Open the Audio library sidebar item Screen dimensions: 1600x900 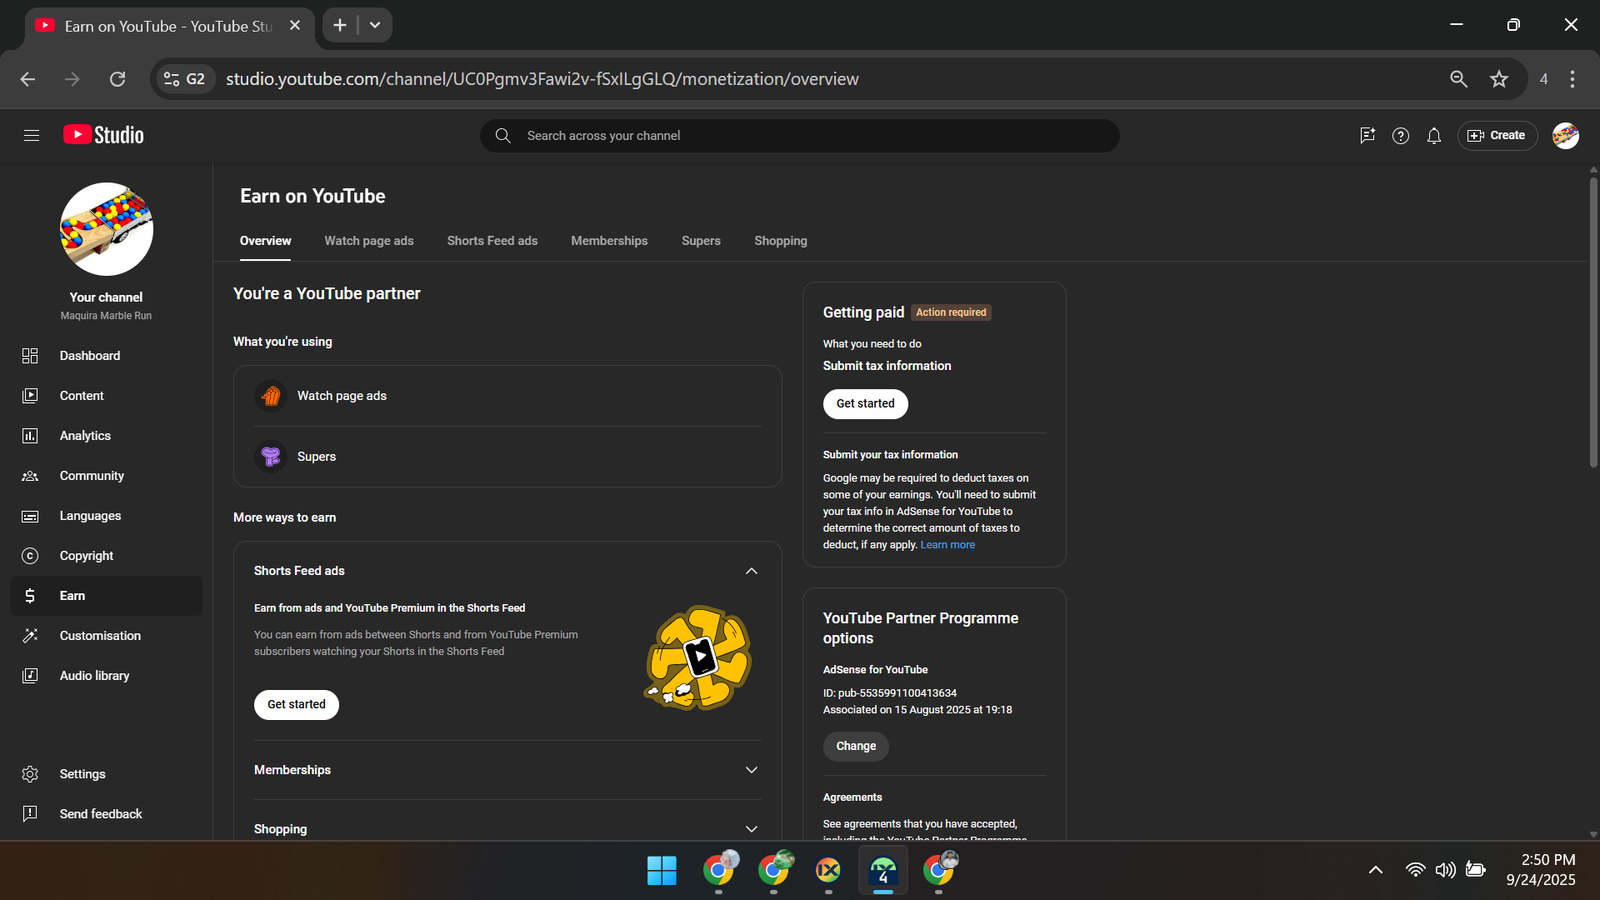94,676
